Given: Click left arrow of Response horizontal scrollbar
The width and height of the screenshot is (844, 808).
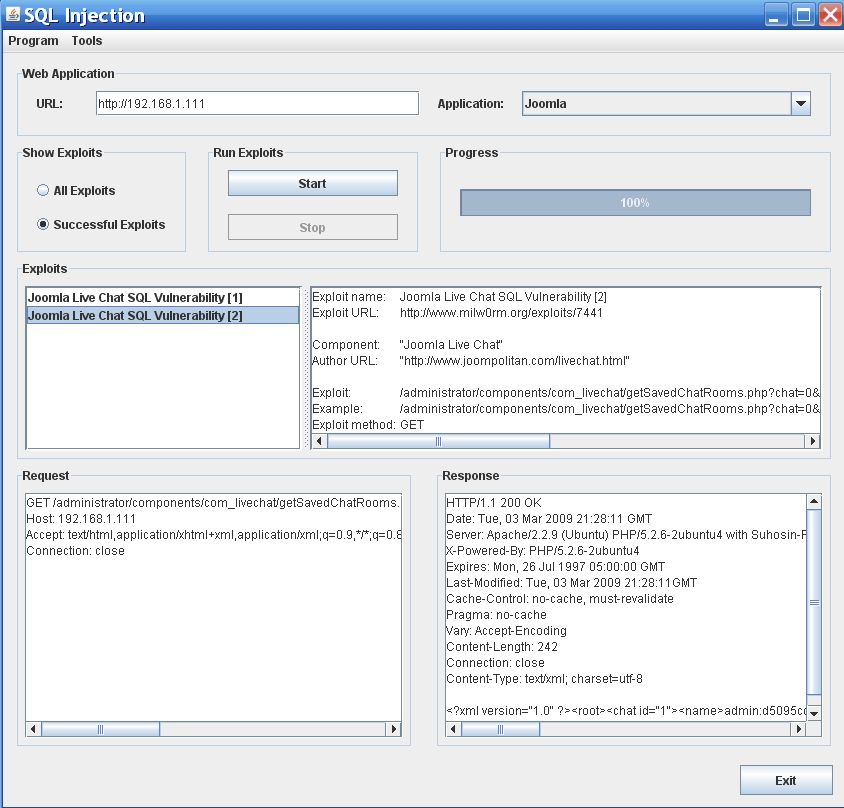Looking at the screenshot, I should click(x=453, y=729).
